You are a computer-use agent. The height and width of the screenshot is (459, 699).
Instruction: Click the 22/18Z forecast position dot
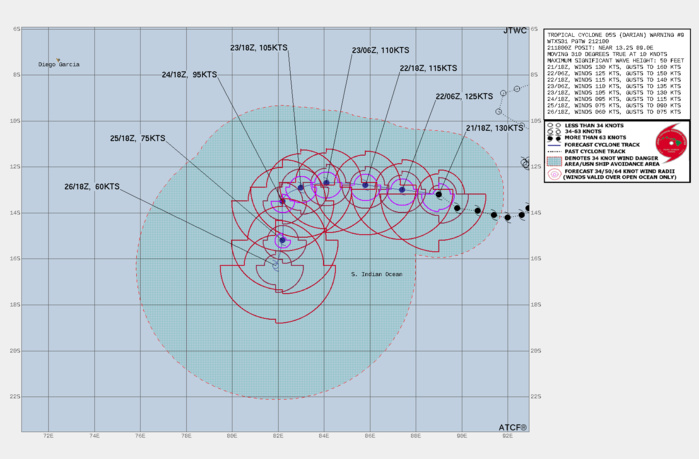365,185
